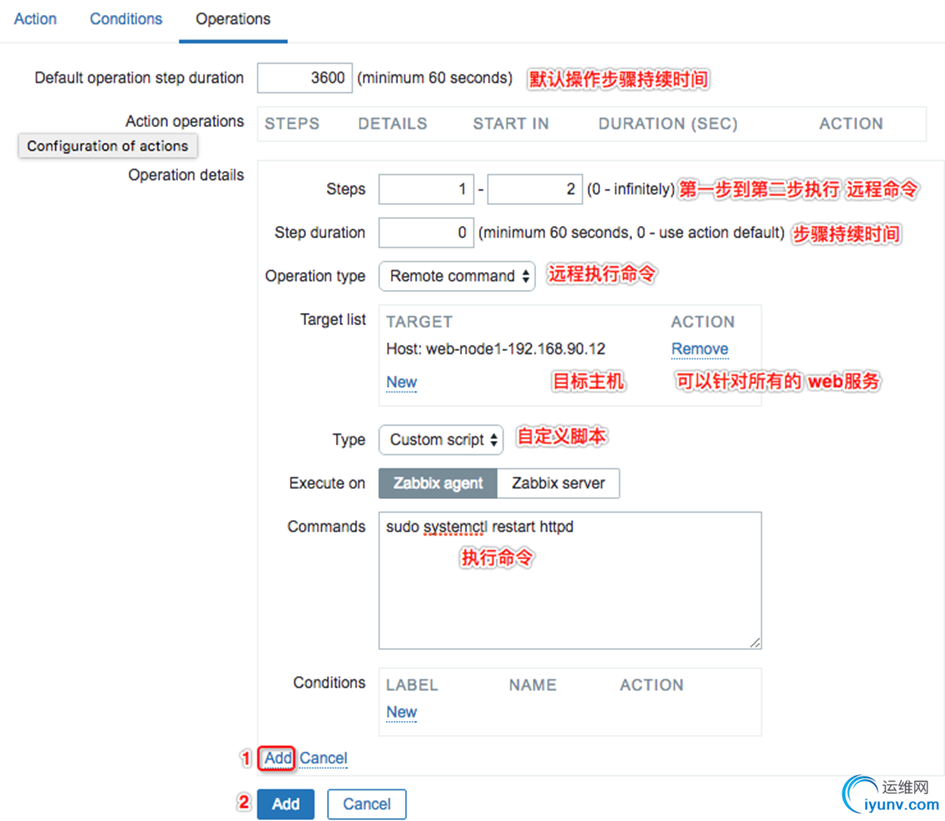Screen dimensions: 945x821
Task: Remove target host web-node1
Action: click(x=700, y=349)
